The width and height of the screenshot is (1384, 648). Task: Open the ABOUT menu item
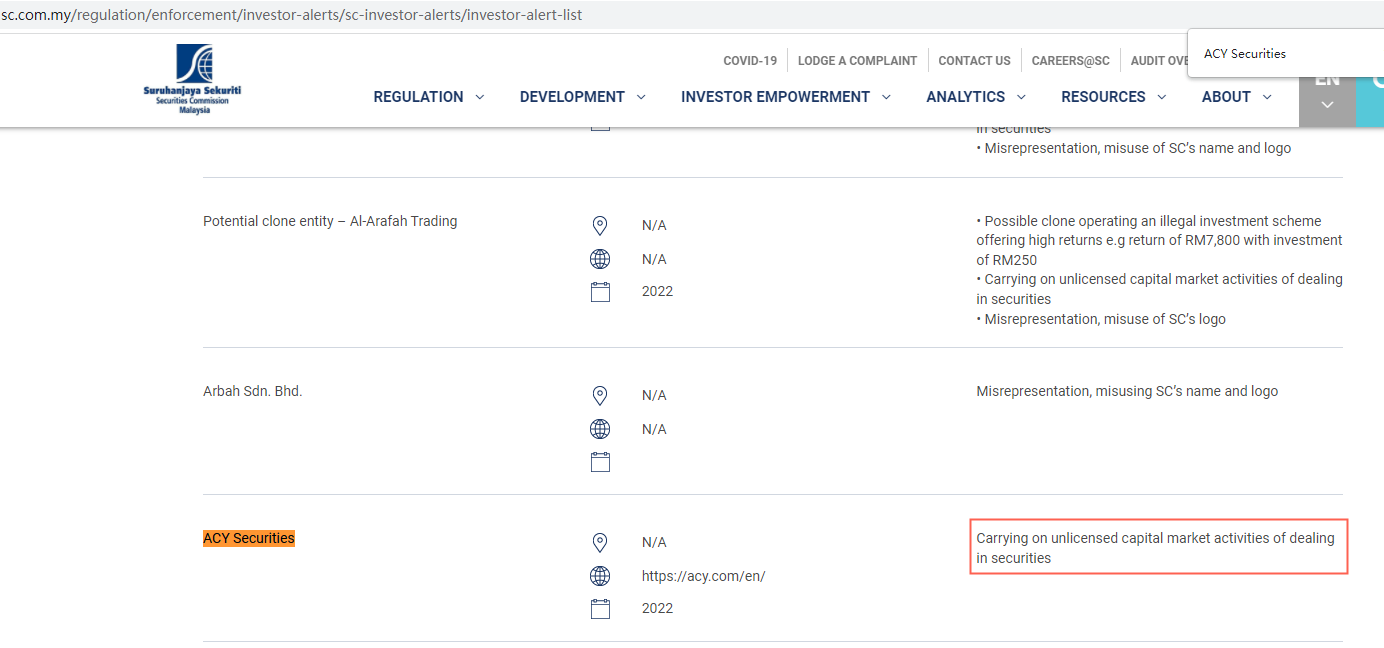tap(1226, 97)
